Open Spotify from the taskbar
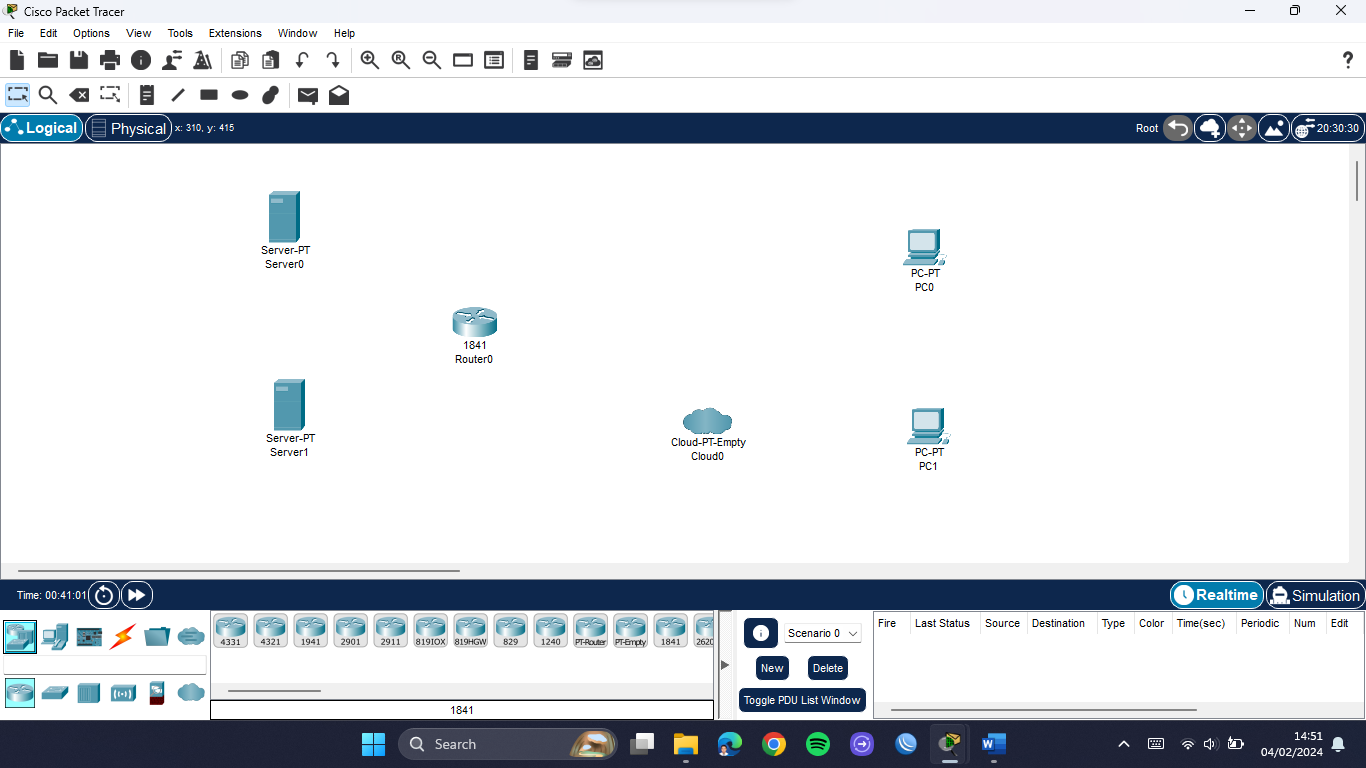Viewport: 1366px width, 768px height. pos(817,744)
